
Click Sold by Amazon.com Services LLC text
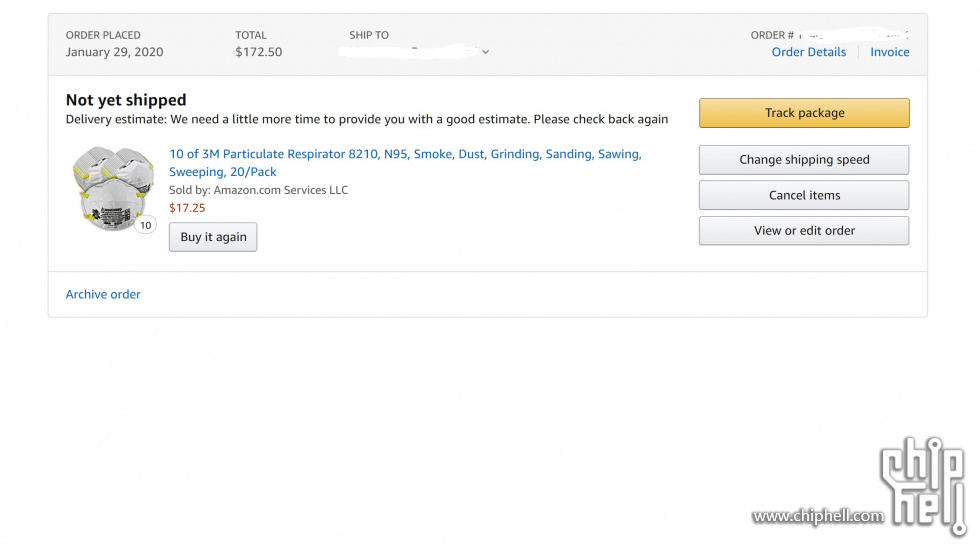258,190
